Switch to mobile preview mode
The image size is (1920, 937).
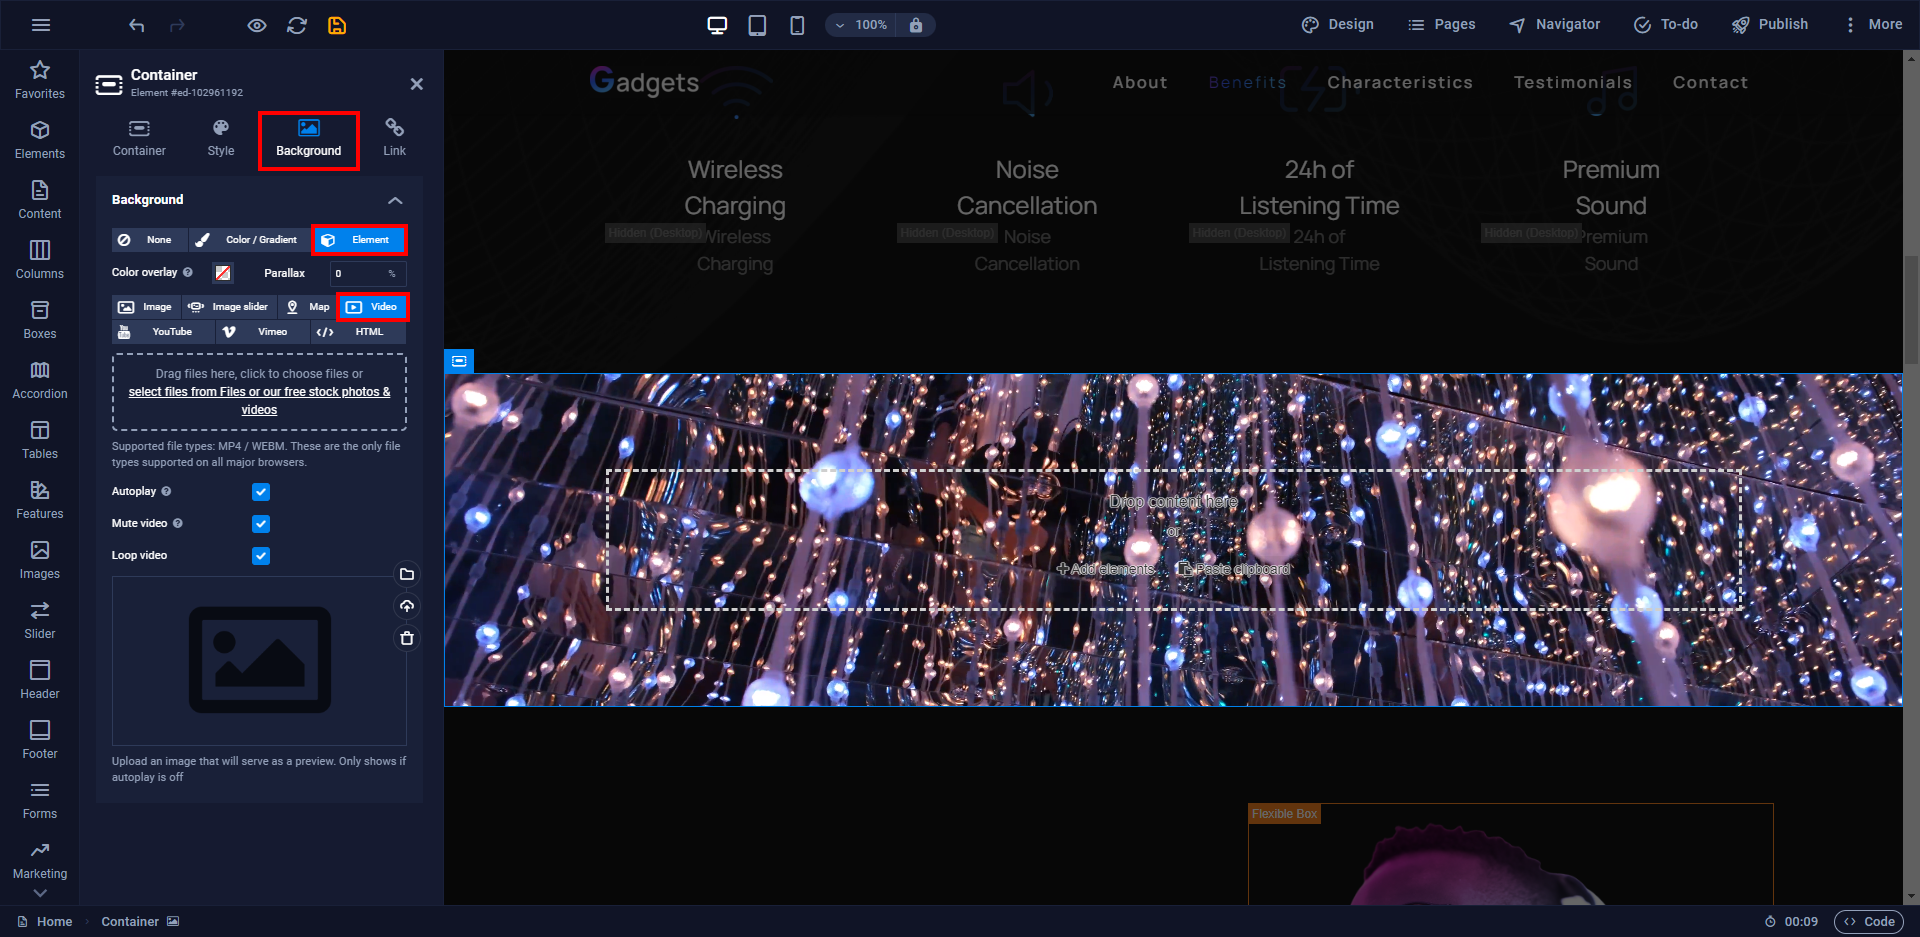click(797, 25)
